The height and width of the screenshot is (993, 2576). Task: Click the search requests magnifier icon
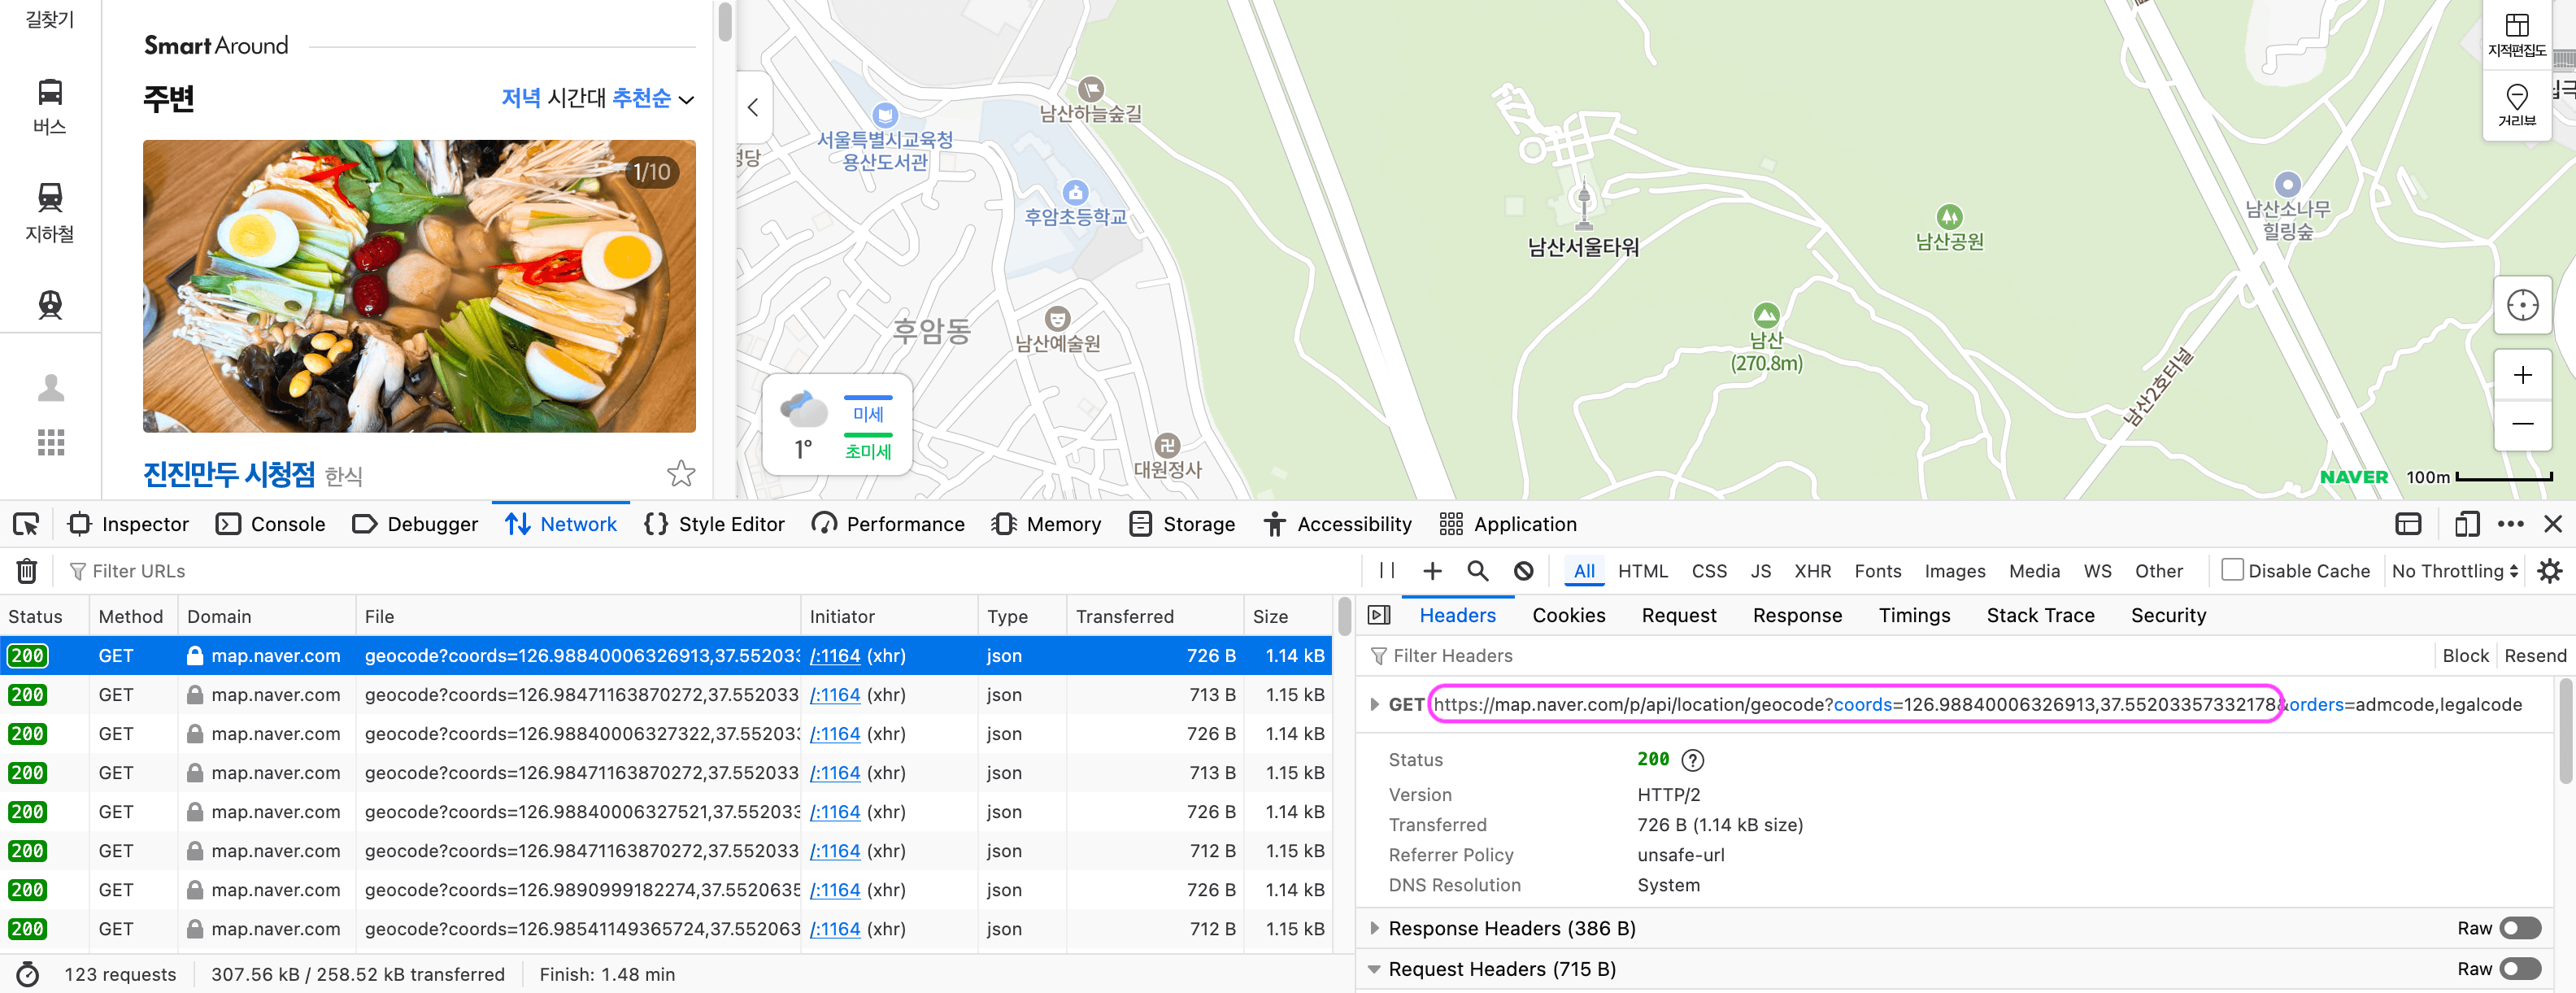click(x=1478, y=571)
